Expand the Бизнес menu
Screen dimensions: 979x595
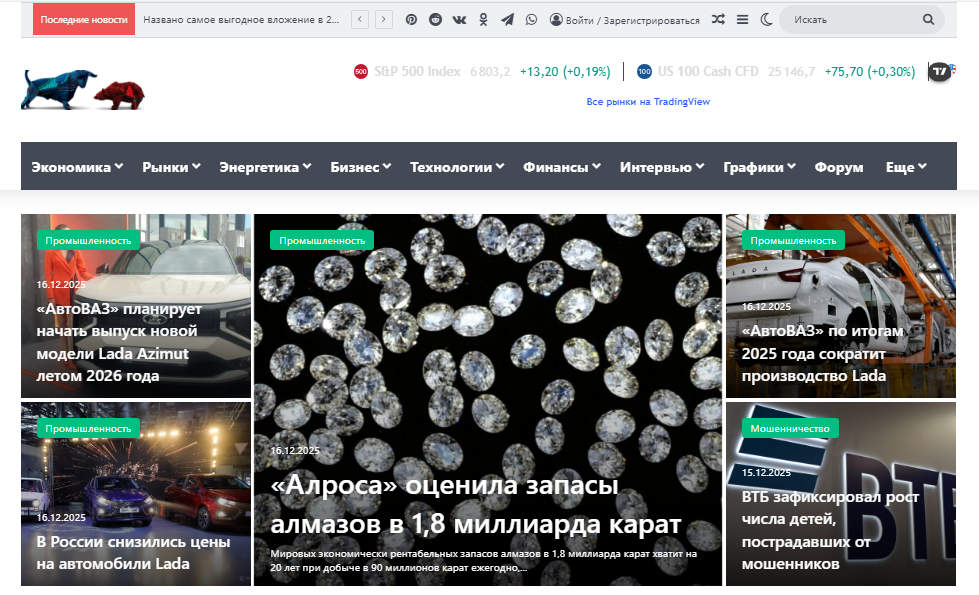pyautogui.click(x=360, y=167)
